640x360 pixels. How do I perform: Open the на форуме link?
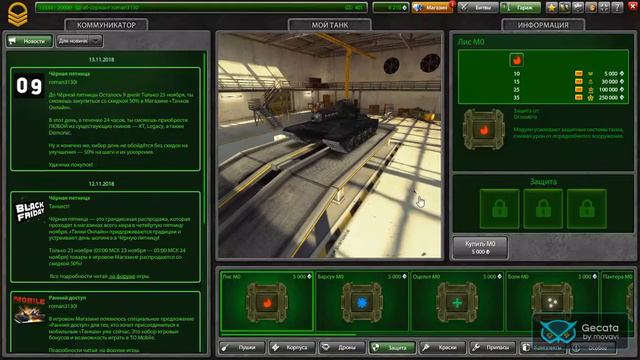[x=122, y=276]
